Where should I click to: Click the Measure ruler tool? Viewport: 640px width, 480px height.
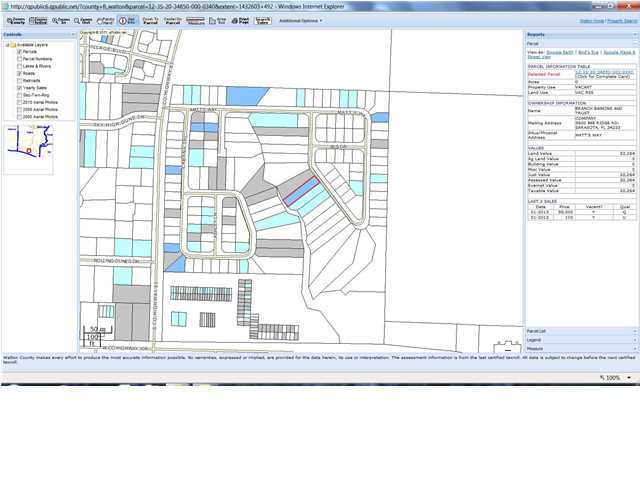pyautogui.click(x=195, y=20)
